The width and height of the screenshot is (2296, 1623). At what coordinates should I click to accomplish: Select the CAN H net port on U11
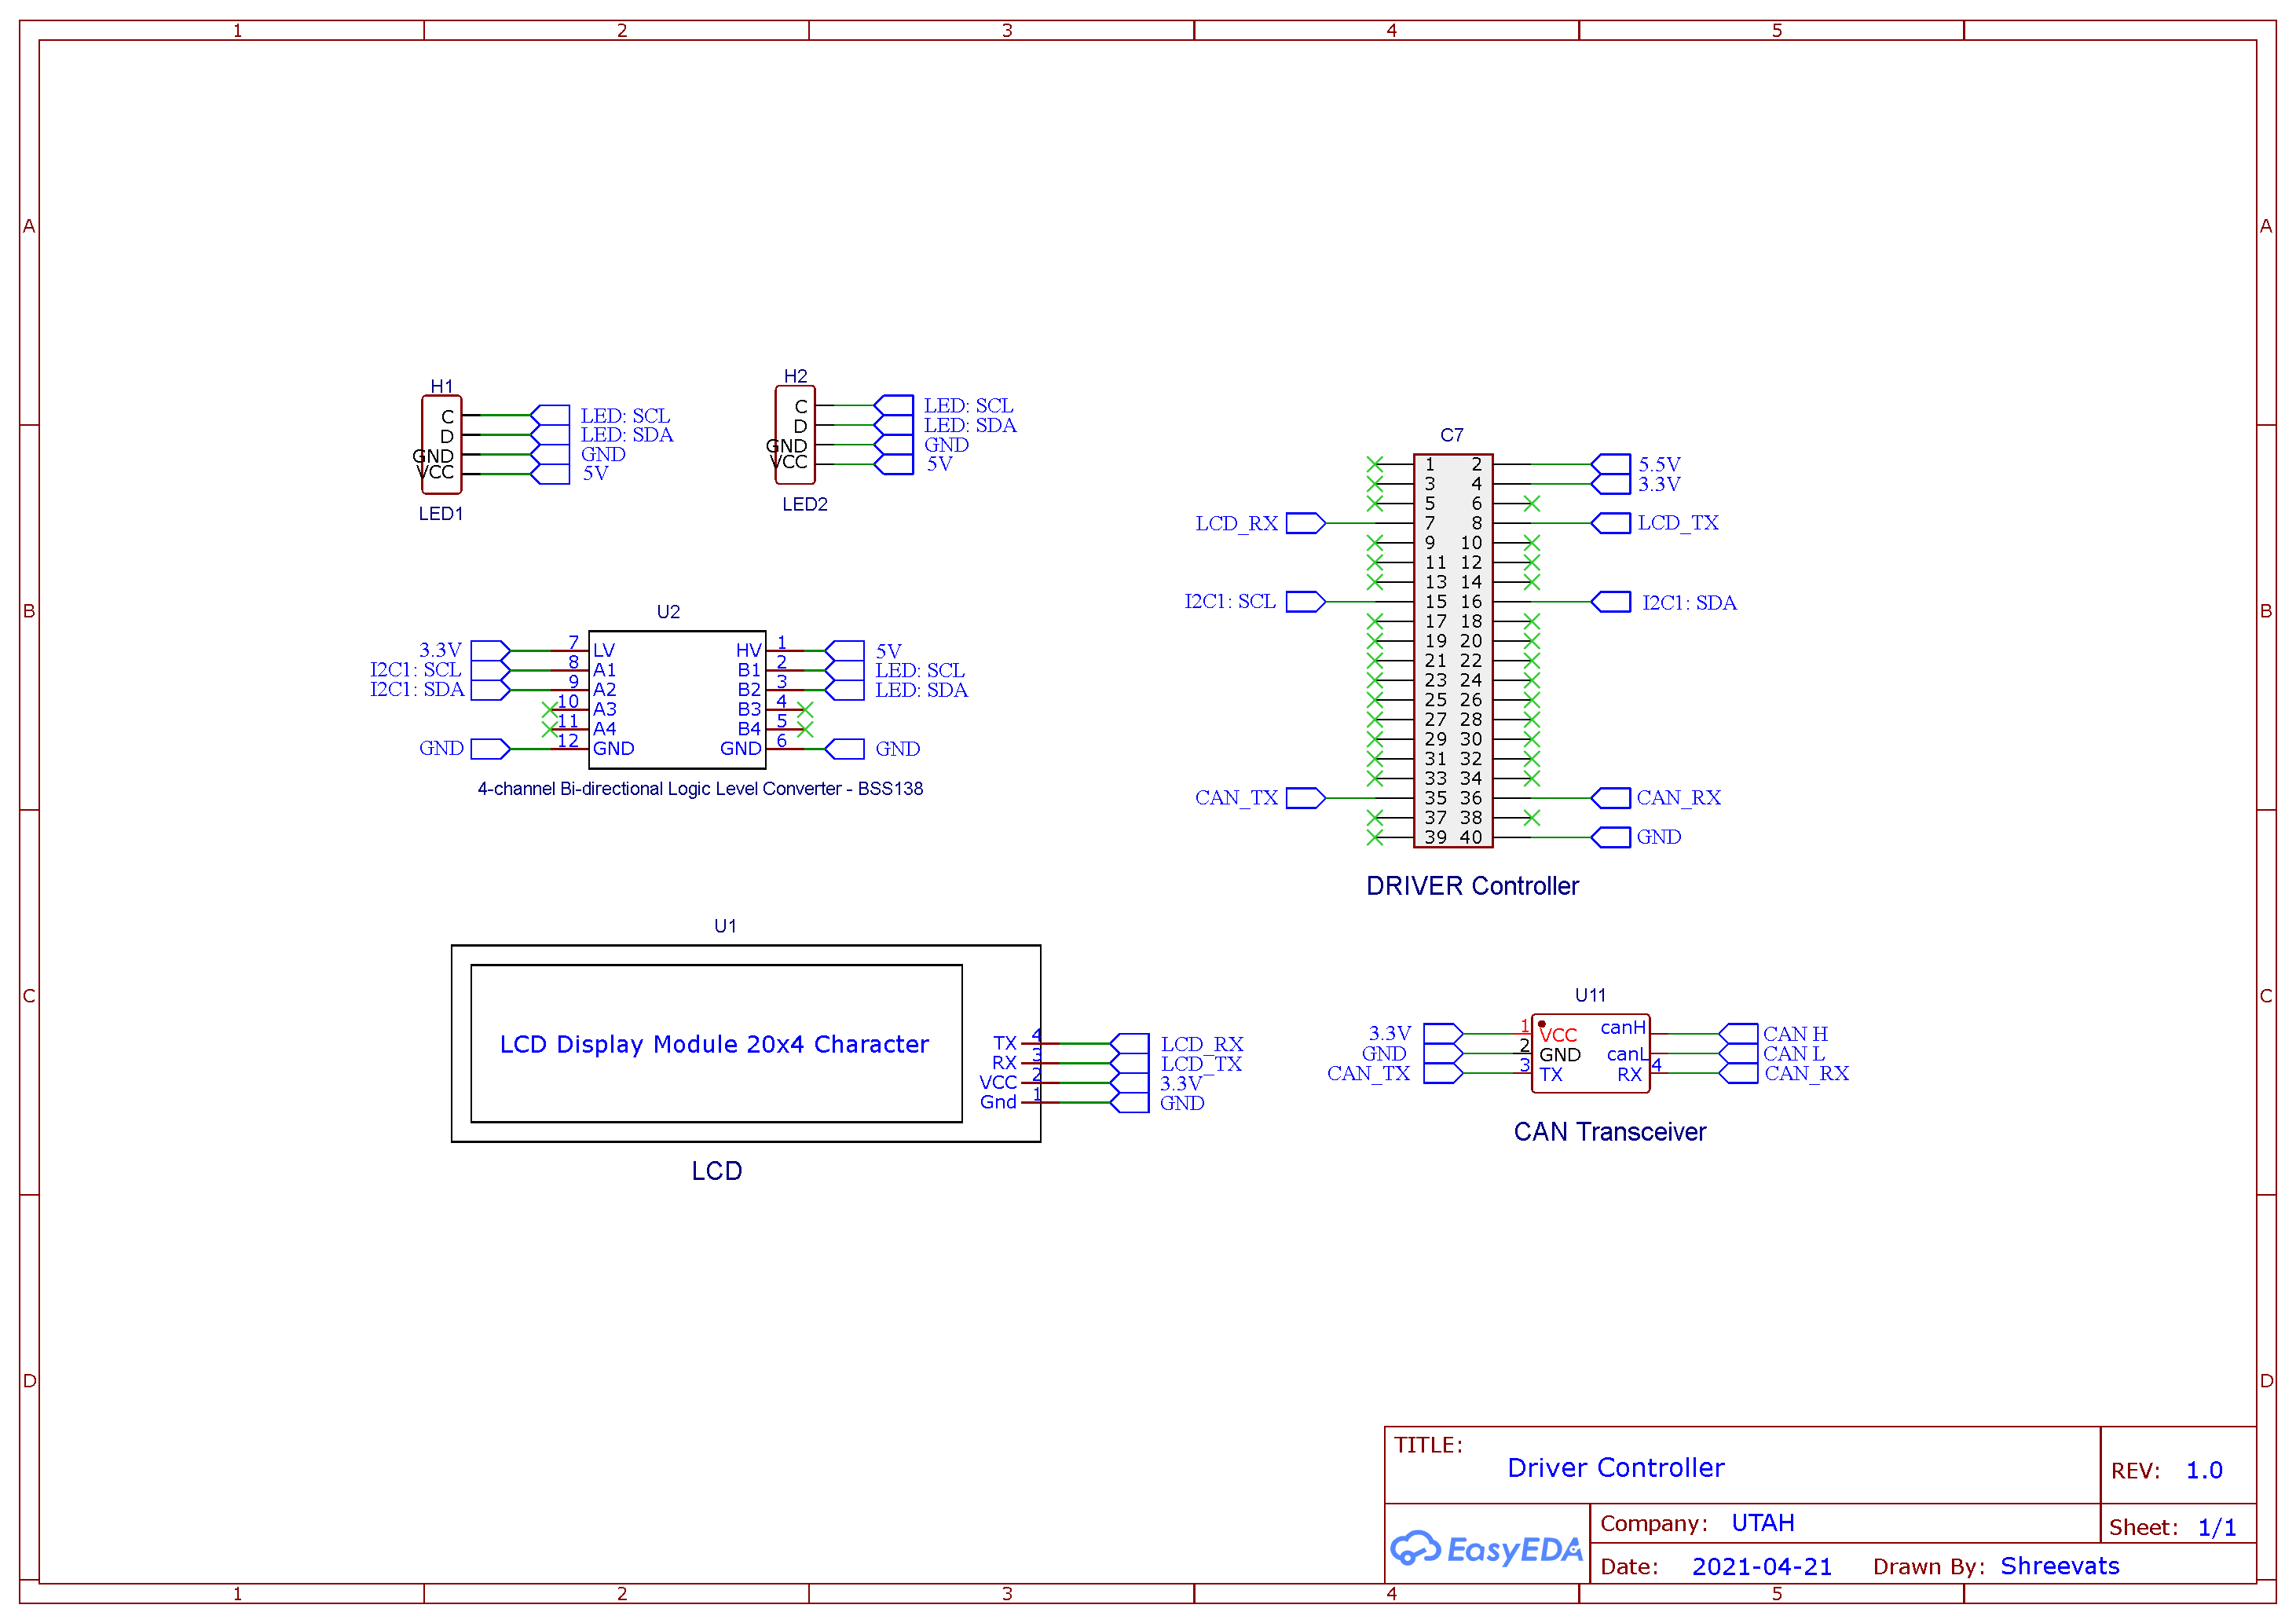click(1738, 1034)
